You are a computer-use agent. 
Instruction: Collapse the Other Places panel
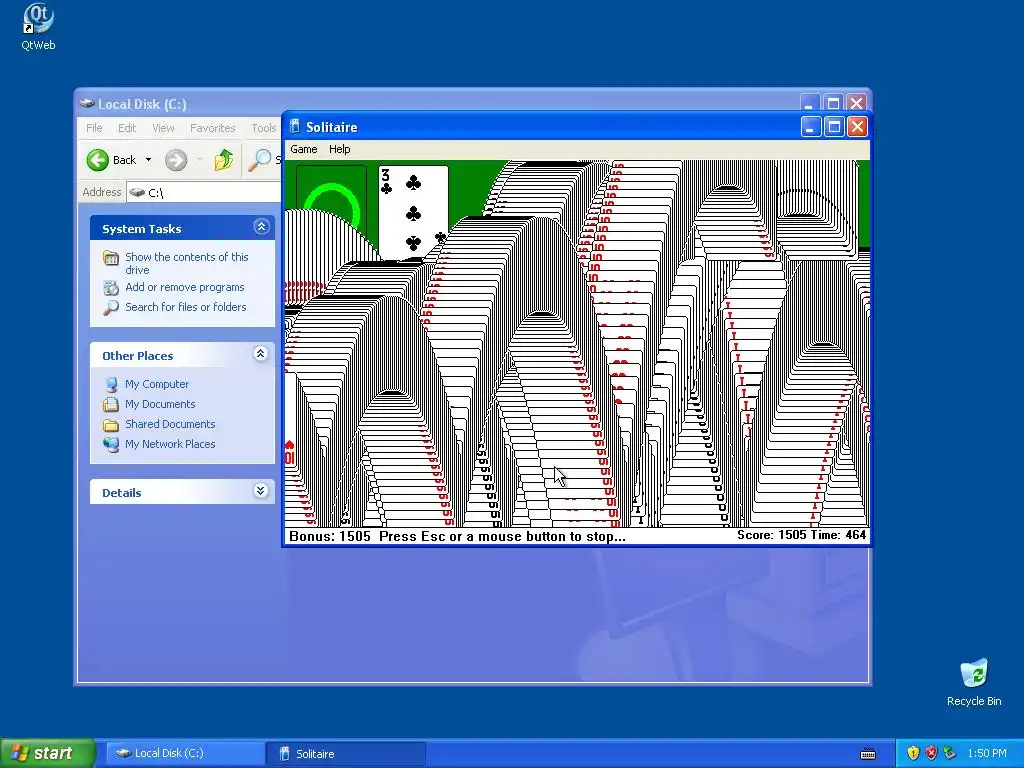click(x=261, y=354)
